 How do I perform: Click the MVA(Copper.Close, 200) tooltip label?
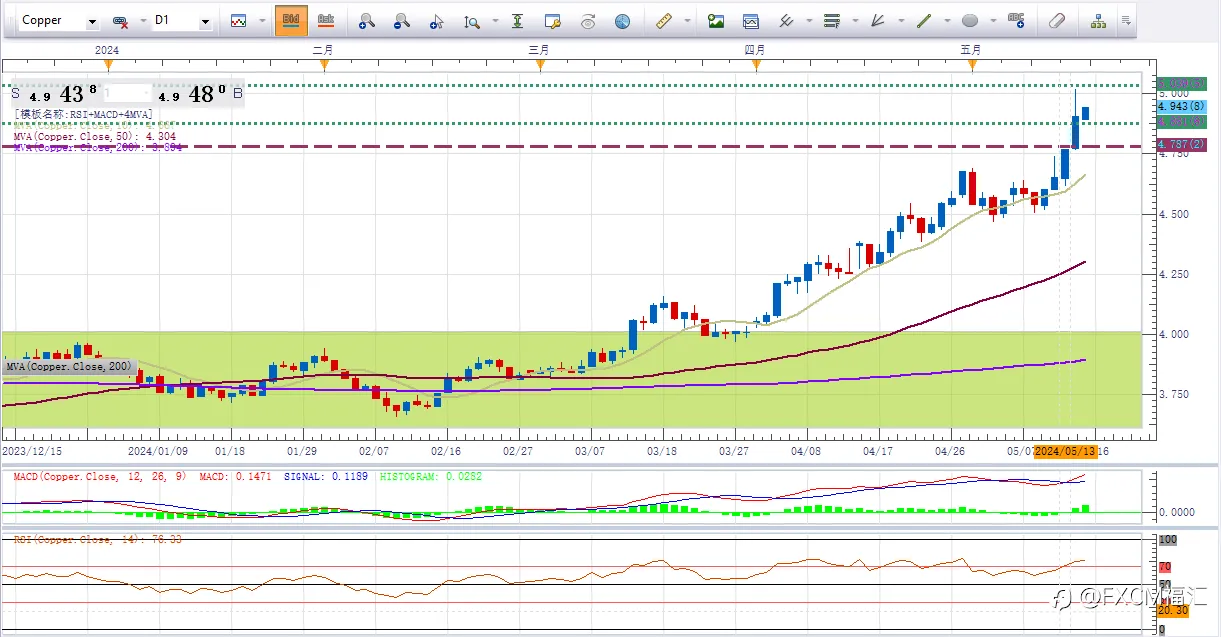69,367
